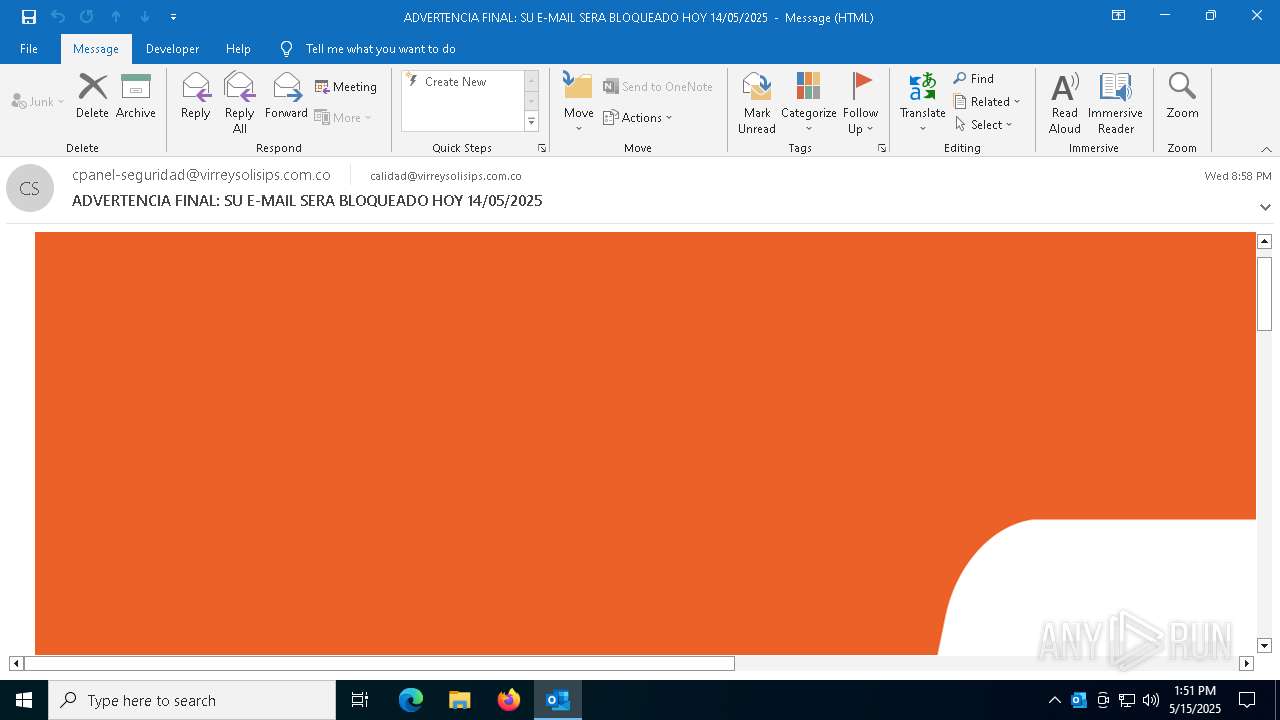This screenshot has width=1280, height=720.
Task: Click Reply All
Action: pos(239,103)
